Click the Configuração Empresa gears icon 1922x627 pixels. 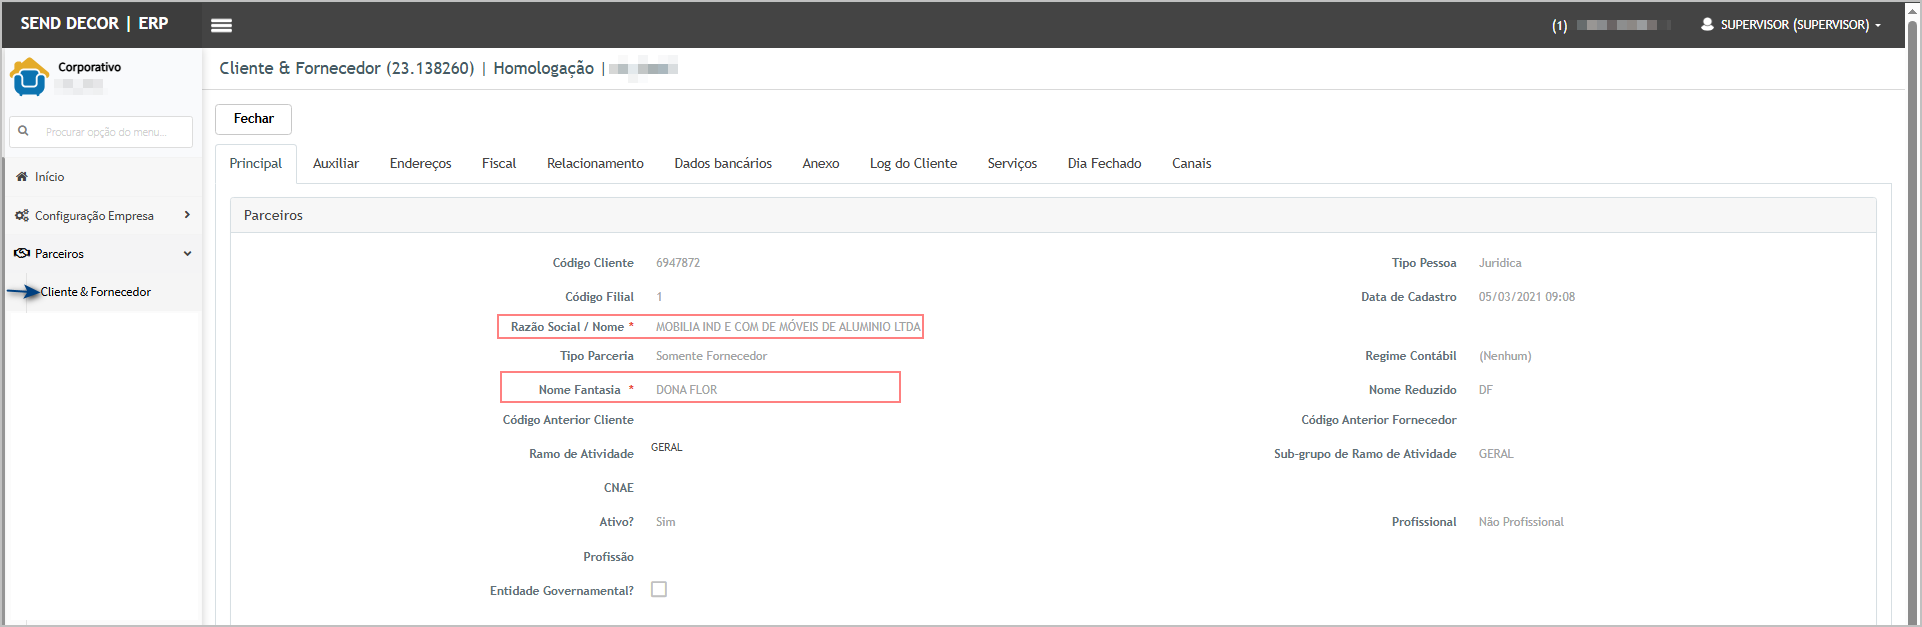[22, 215]
